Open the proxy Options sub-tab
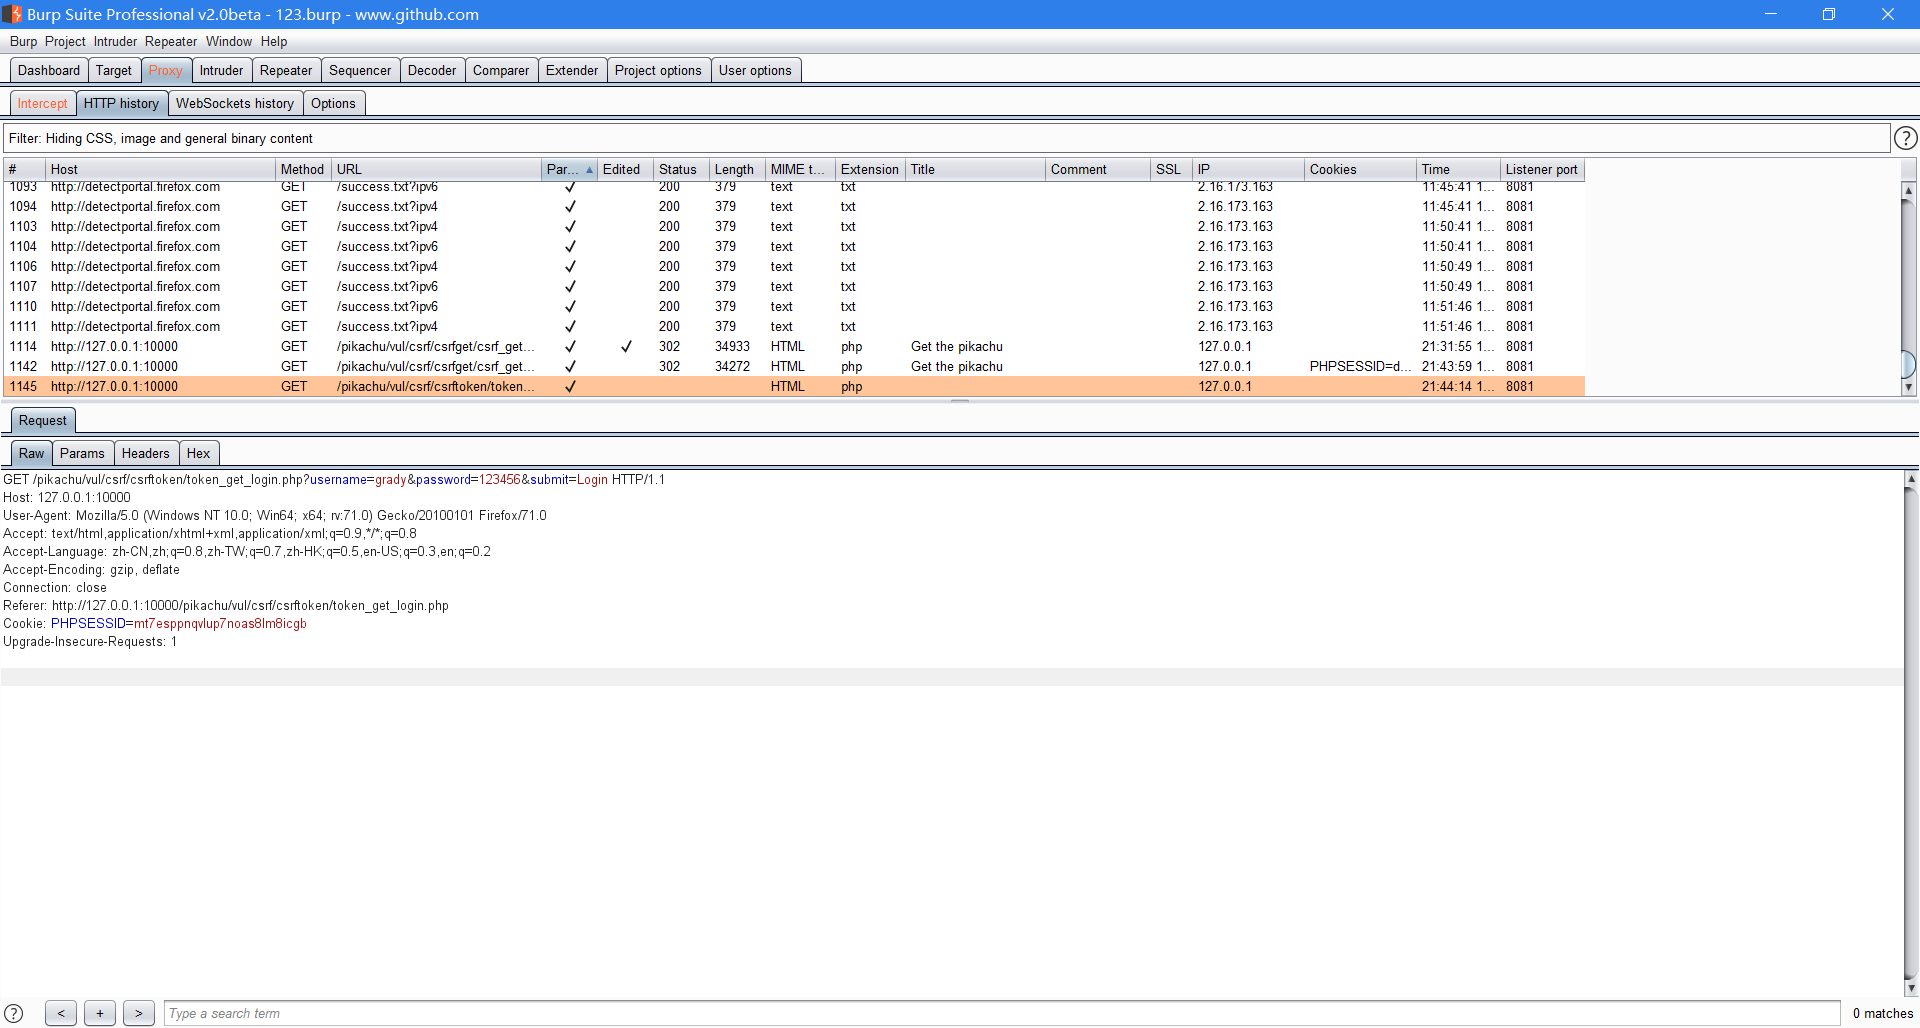The width and height of the screenshot is (1920, 1028). point(333,103)
